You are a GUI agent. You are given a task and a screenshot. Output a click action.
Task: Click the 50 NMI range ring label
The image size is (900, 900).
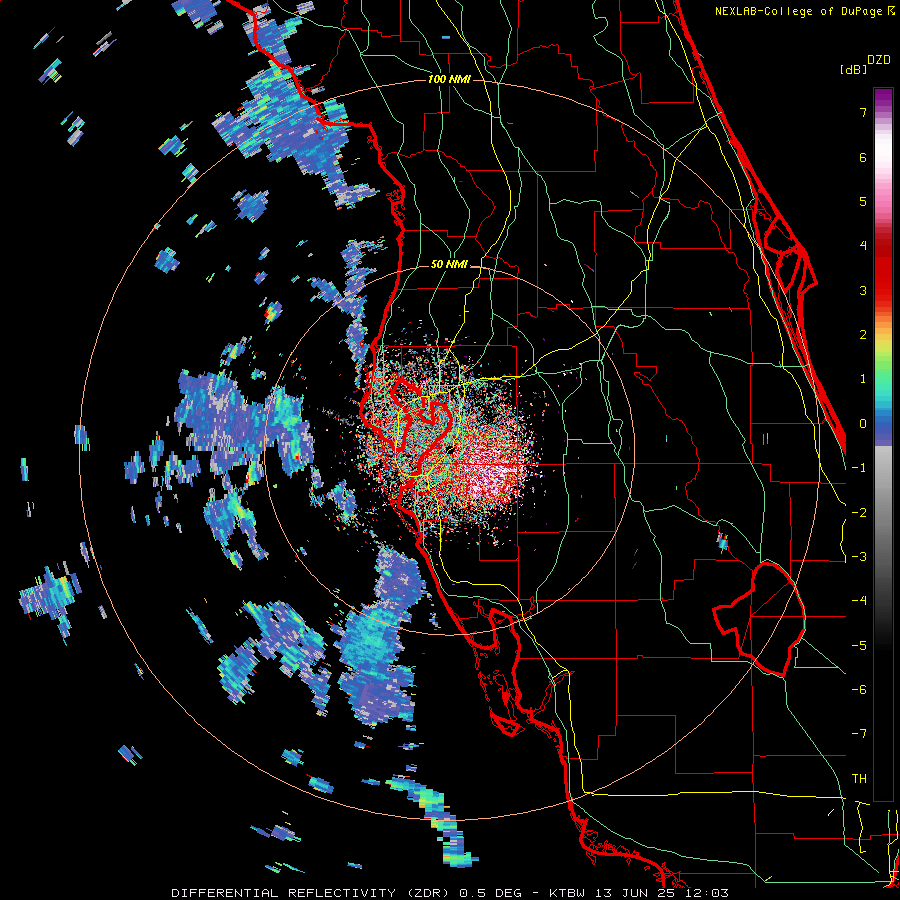tap(449, 264)
